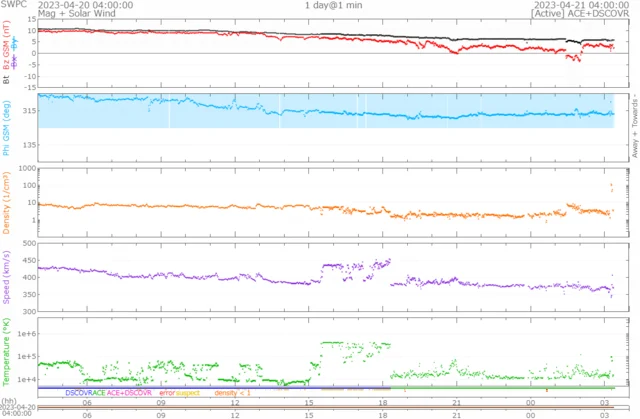
Task: Click the 'Temperature (°K)' axis label
Action: [7, 350]
